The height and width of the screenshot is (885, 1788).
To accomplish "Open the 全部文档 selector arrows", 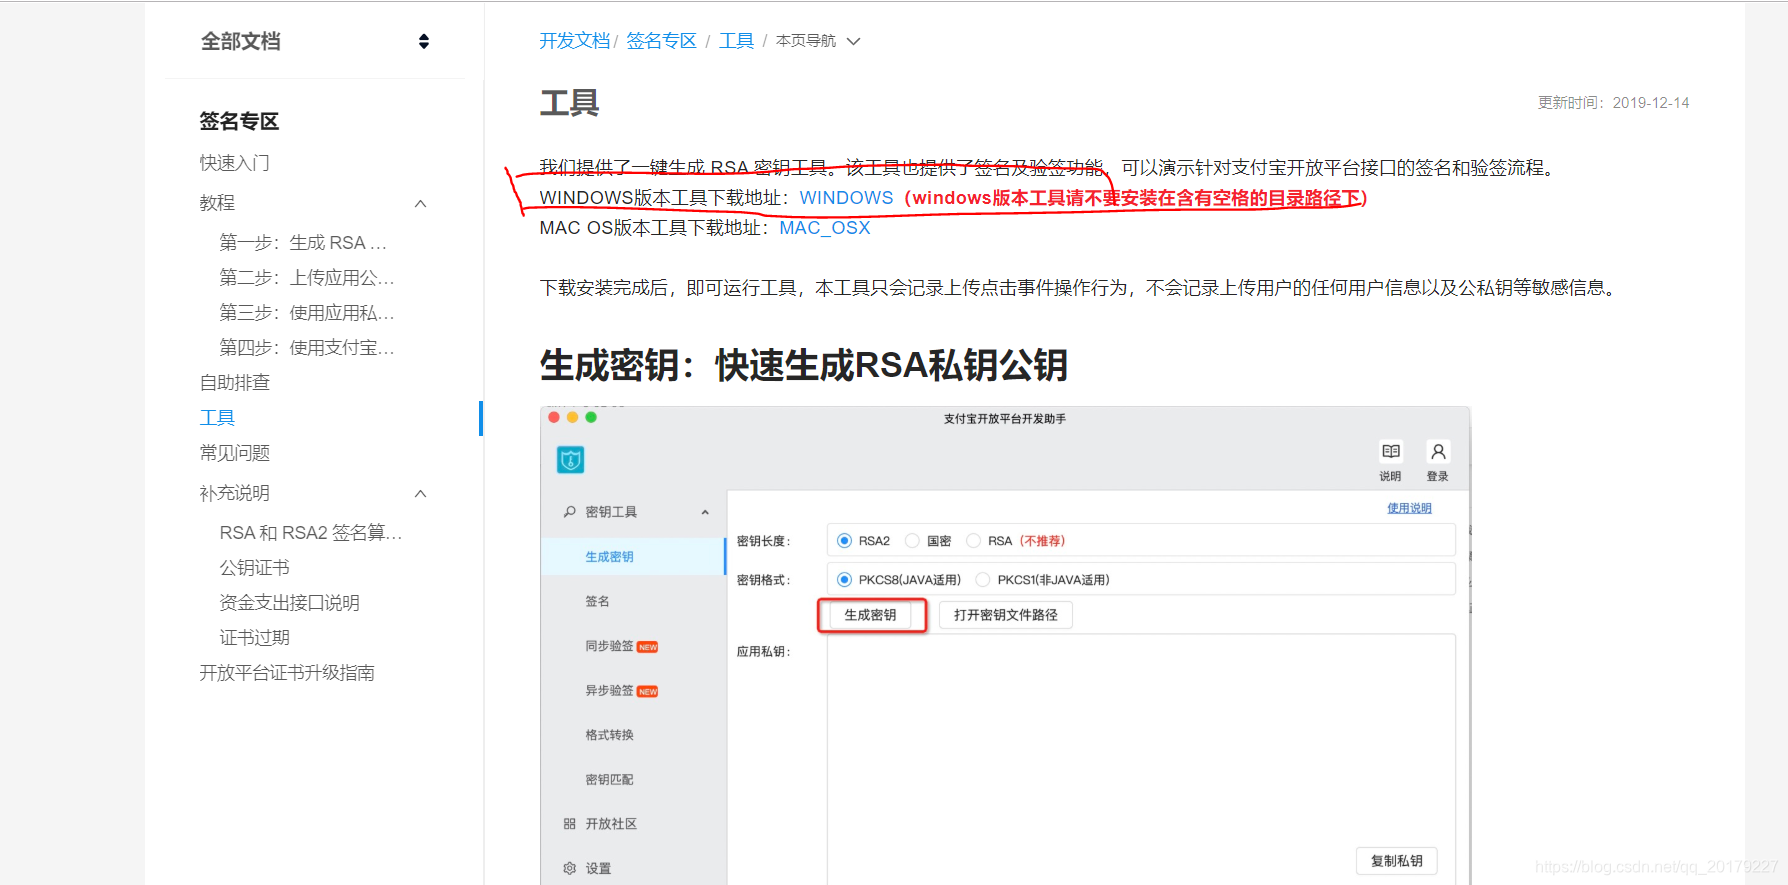I will click(x=424, y=41).
